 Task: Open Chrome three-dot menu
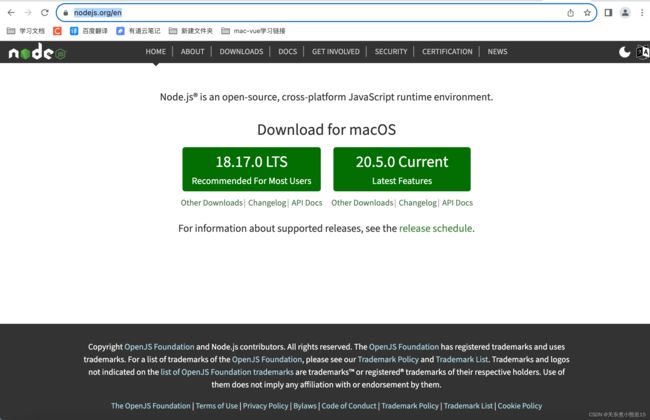pyautogui.click(x=642, y=13)
